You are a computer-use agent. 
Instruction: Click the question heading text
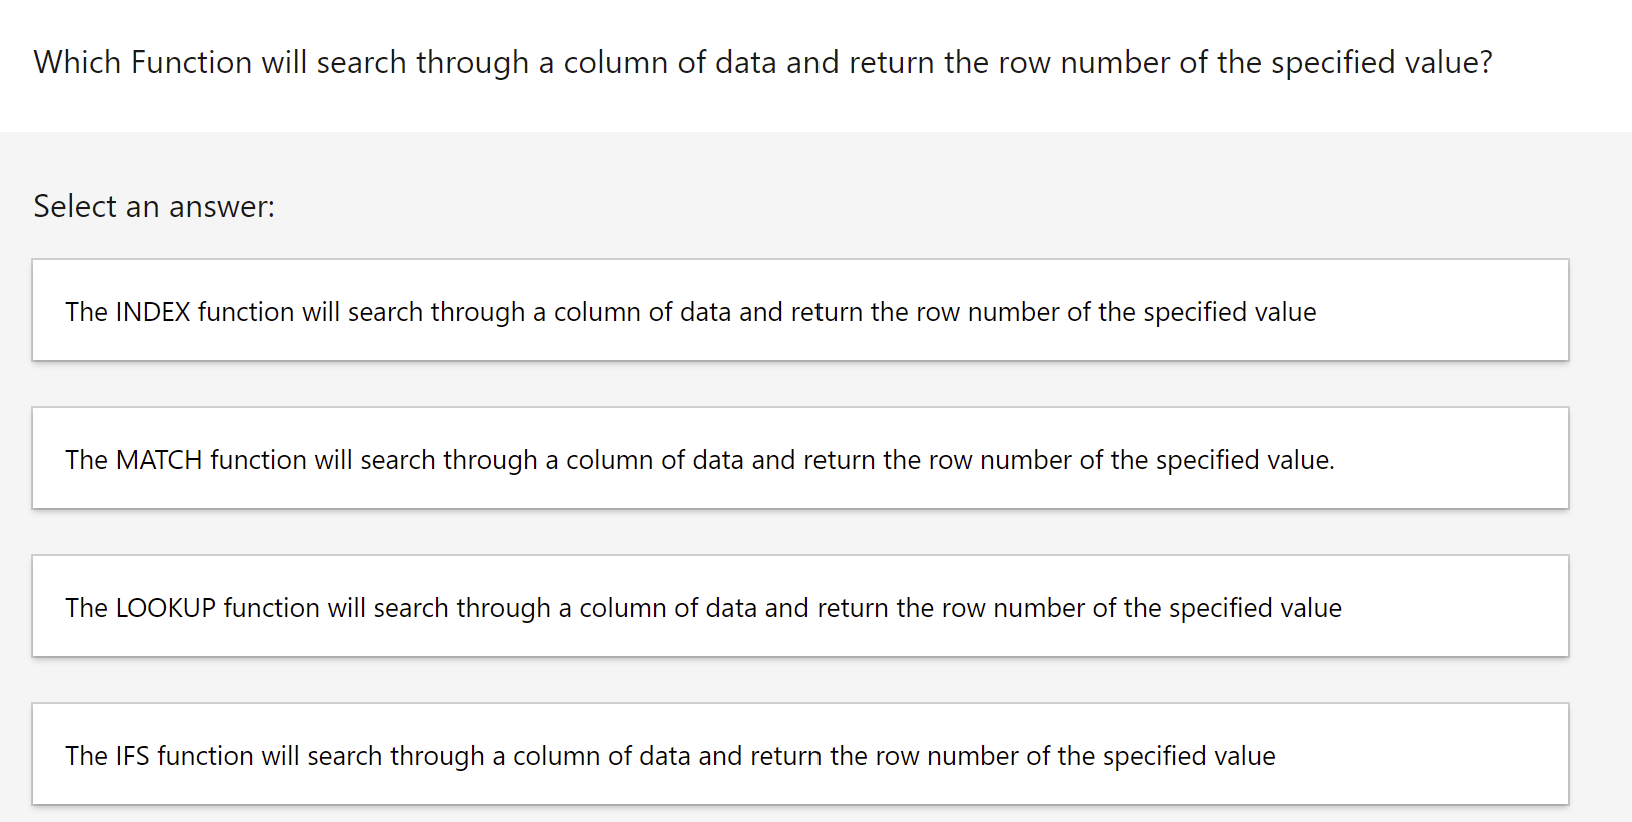click(762, 62)
